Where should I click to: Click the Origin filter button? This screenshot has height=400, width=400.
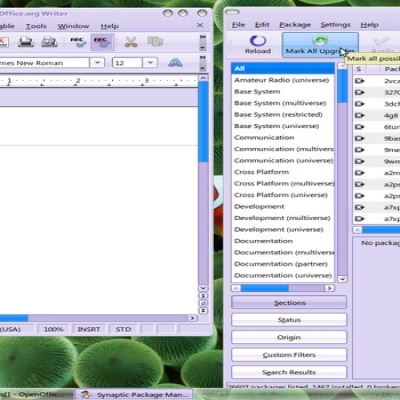(x=289, y=337)
